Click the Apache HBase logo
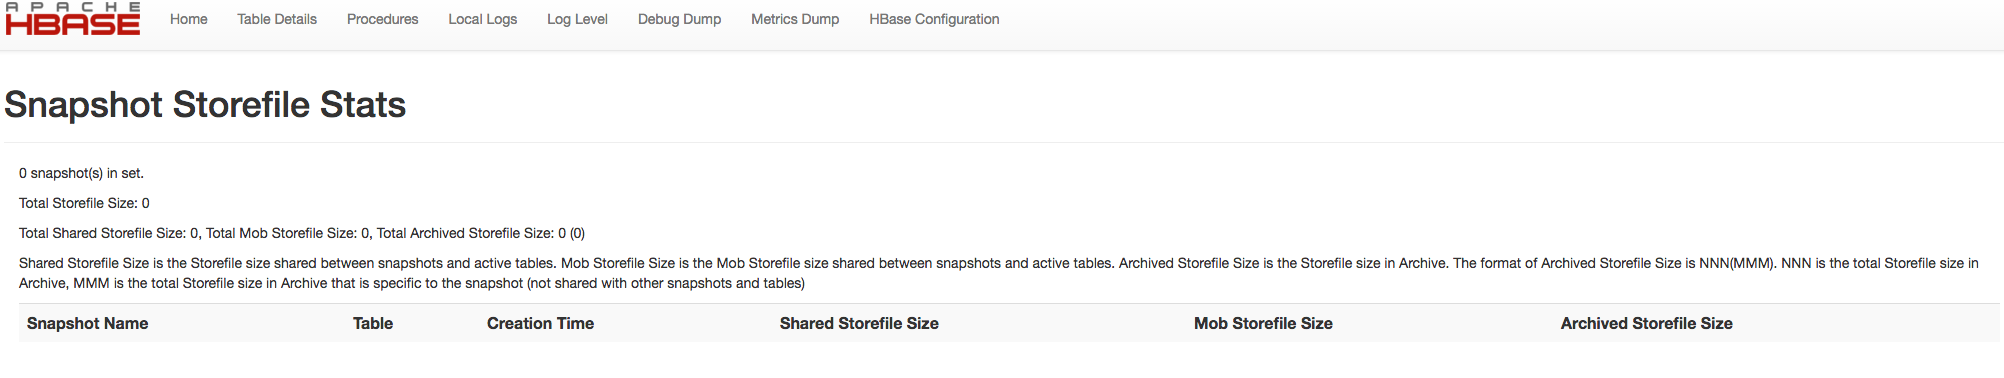Image resolution: width=2004 pixels, height=378 pixels. 73,19
